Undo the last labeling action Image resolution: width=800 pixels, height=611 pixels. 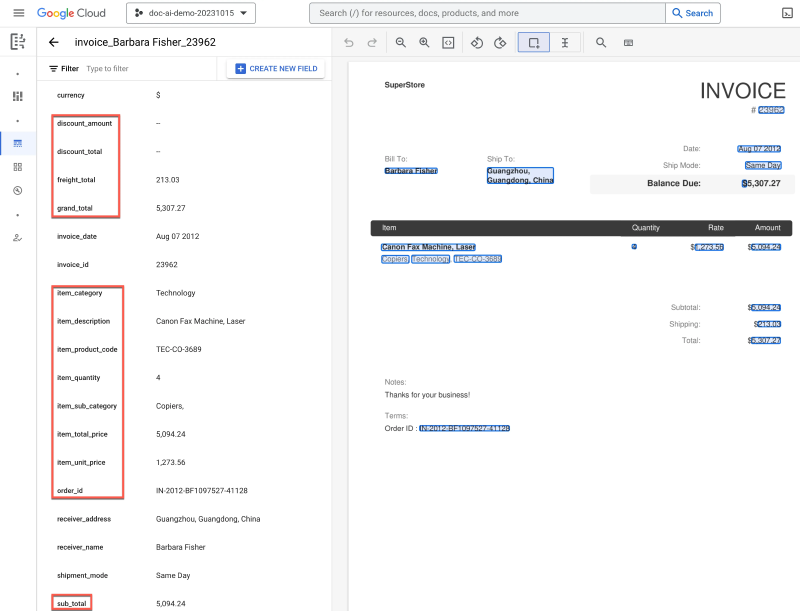pos(349,43)
